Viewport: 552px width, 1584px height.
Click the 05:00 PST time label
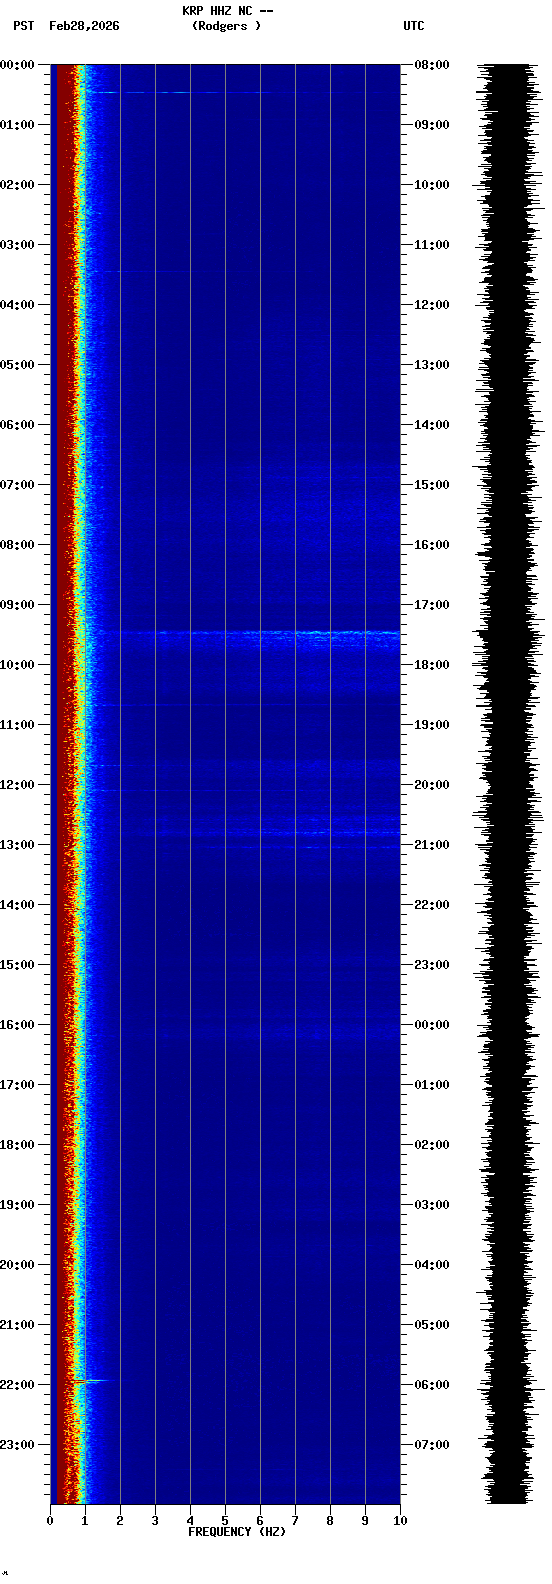coord(17,365)
